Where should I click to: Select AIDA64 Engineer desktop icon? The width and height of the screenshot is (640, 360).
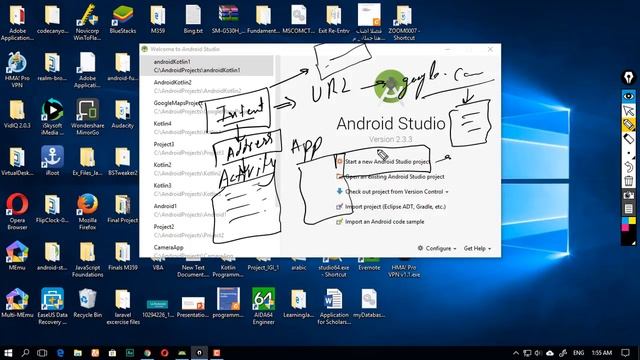[263, 306]
